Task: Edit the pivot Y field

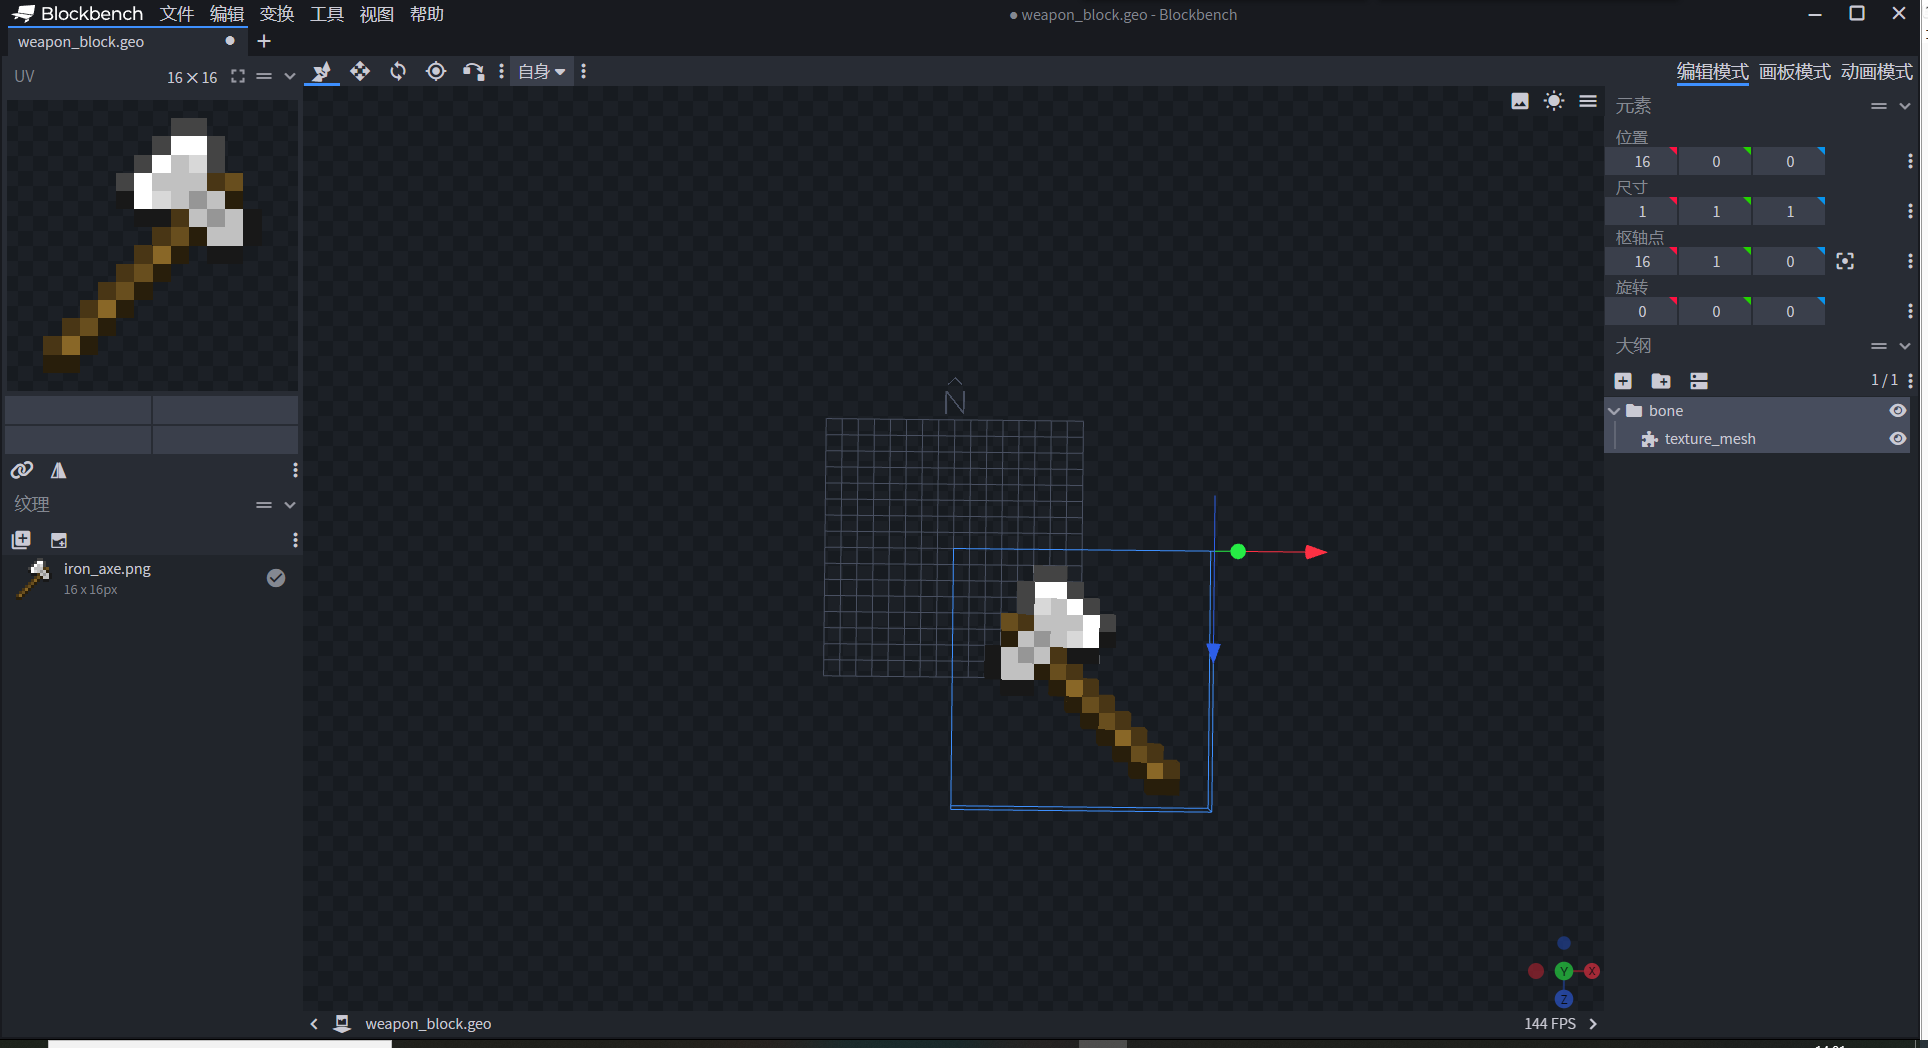Action: click(1716, 261)
